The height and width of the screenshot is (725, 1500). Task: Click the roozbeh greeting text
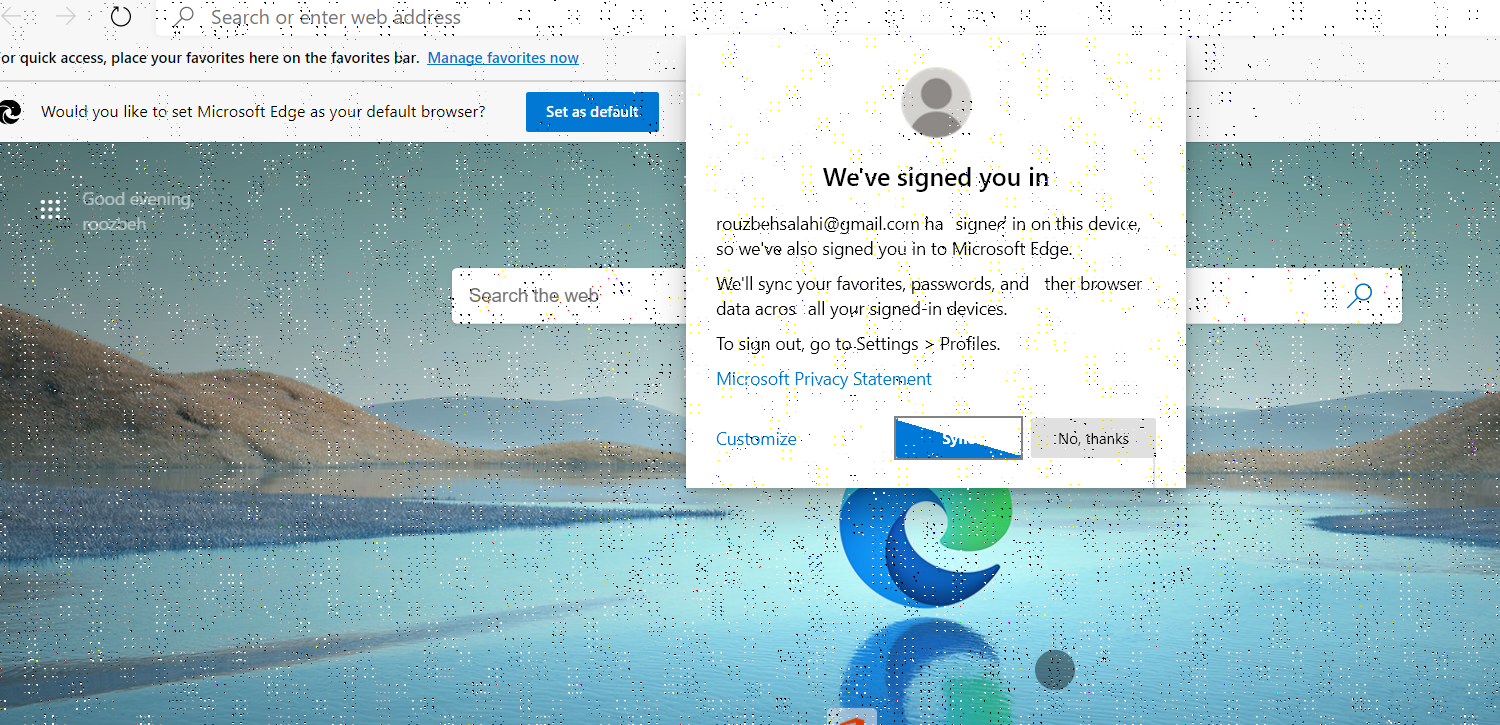click(114, 223)
